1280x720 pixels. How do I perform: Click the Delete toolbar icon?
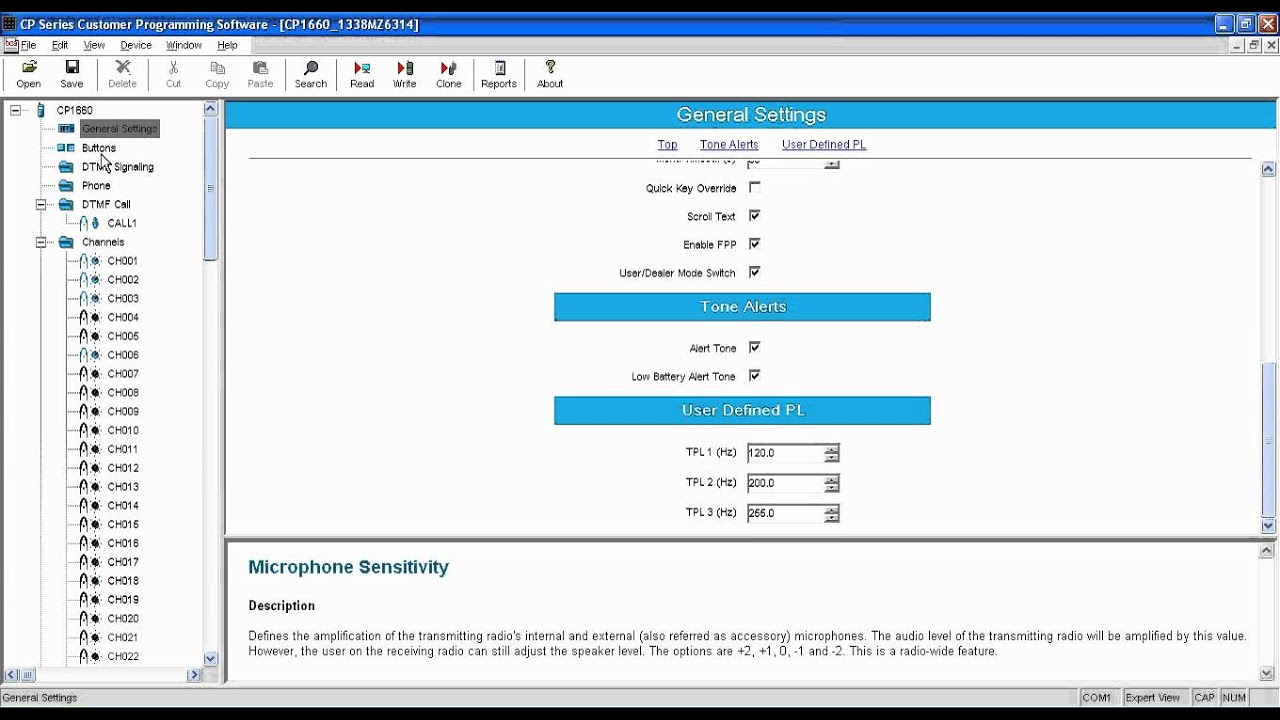[x=123, y=68]
